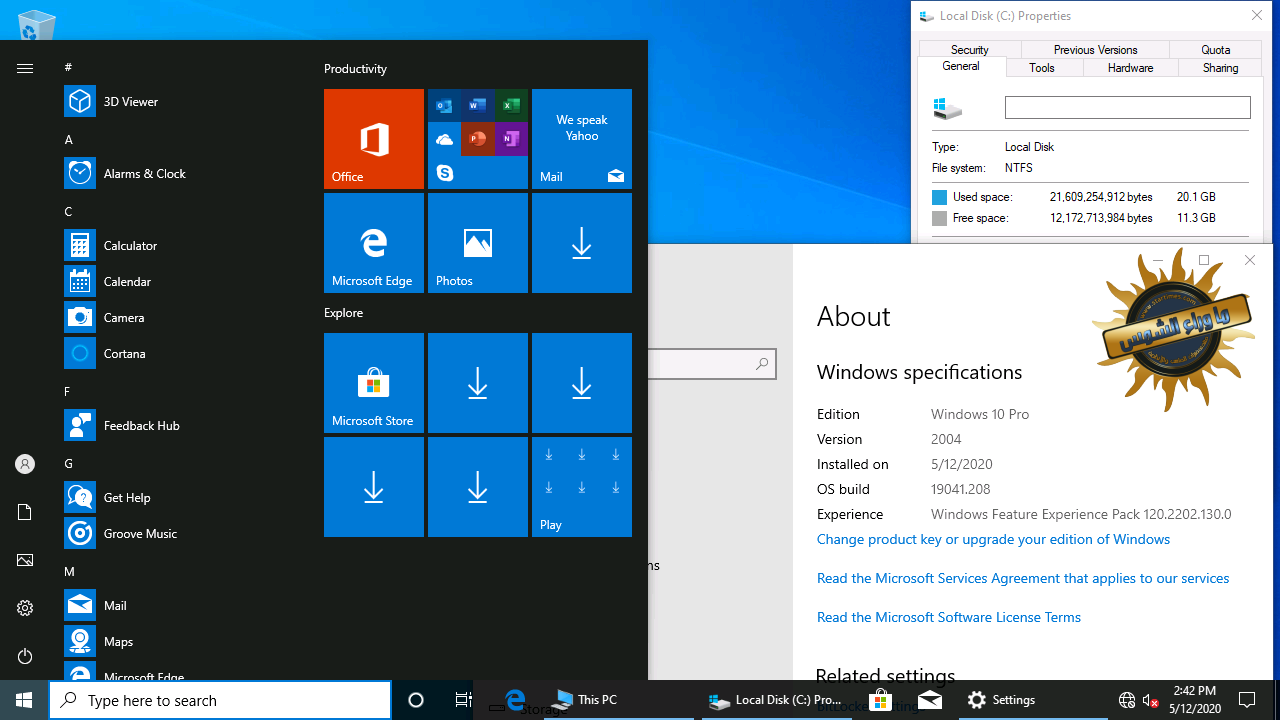This screenshot has height=720, width=1280.
Task: Click the taskbar search box
Action: click(x=220, y=700)
